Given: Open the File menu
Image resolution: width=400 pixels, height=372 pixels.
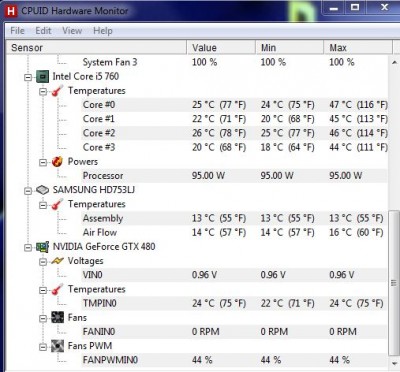Looking at the screenshot, I should tap(17, 31).
